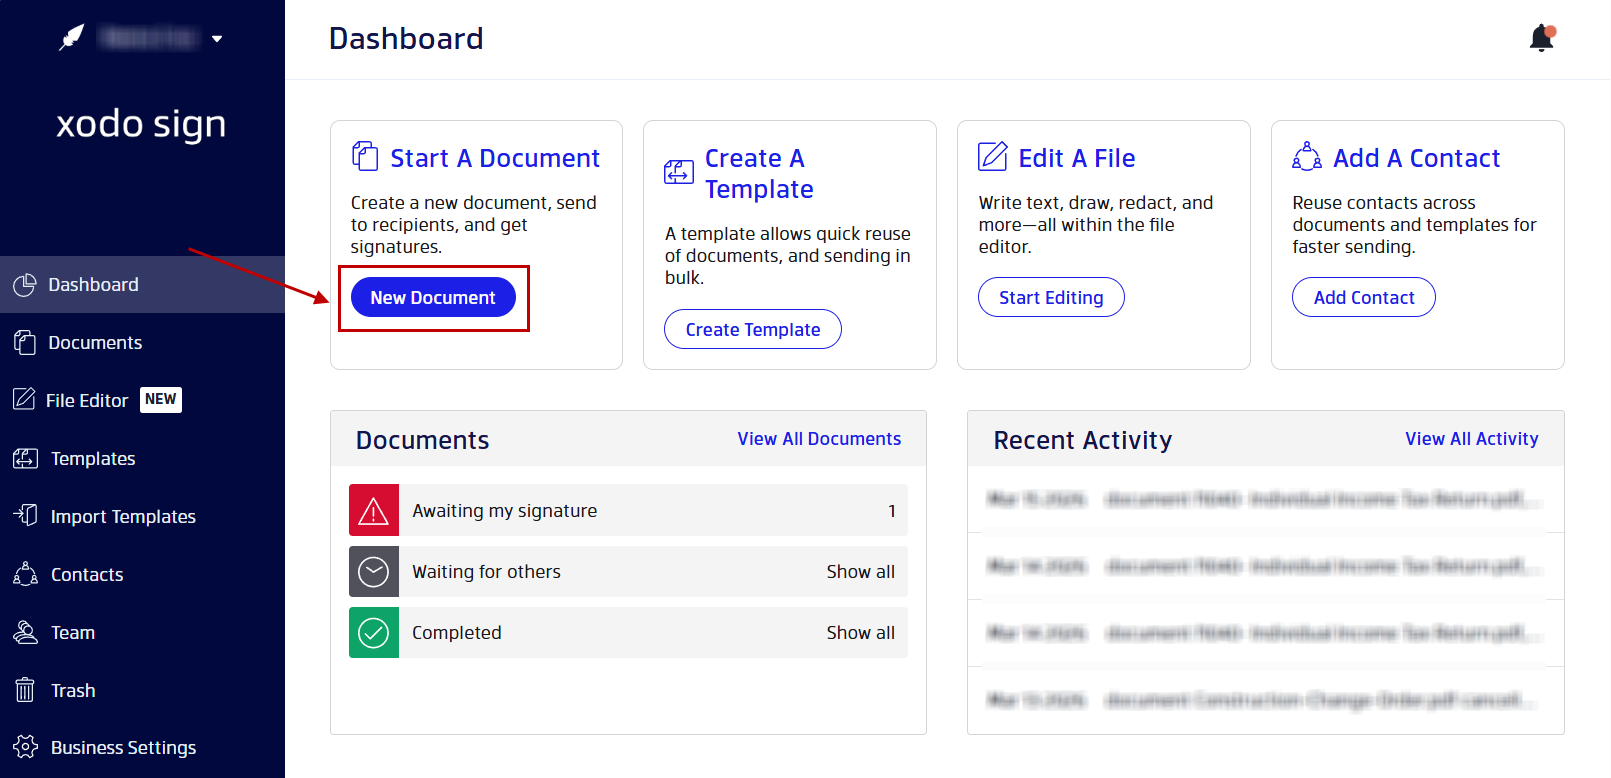Image resolution: width=1611 pixels, height=778 pixels.
Task: Click Start A Document heading
Action: [495, 158]
